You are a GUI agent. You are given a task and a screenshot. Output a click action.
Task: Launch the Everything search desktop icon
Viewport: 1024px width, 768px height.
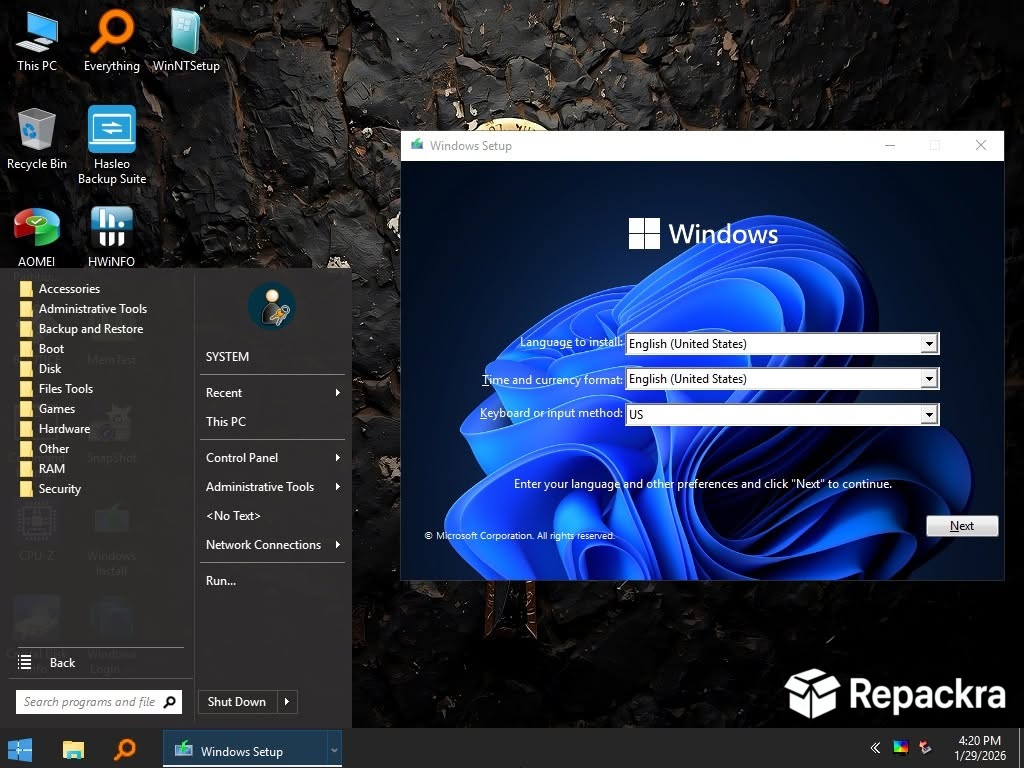[112, 41]
